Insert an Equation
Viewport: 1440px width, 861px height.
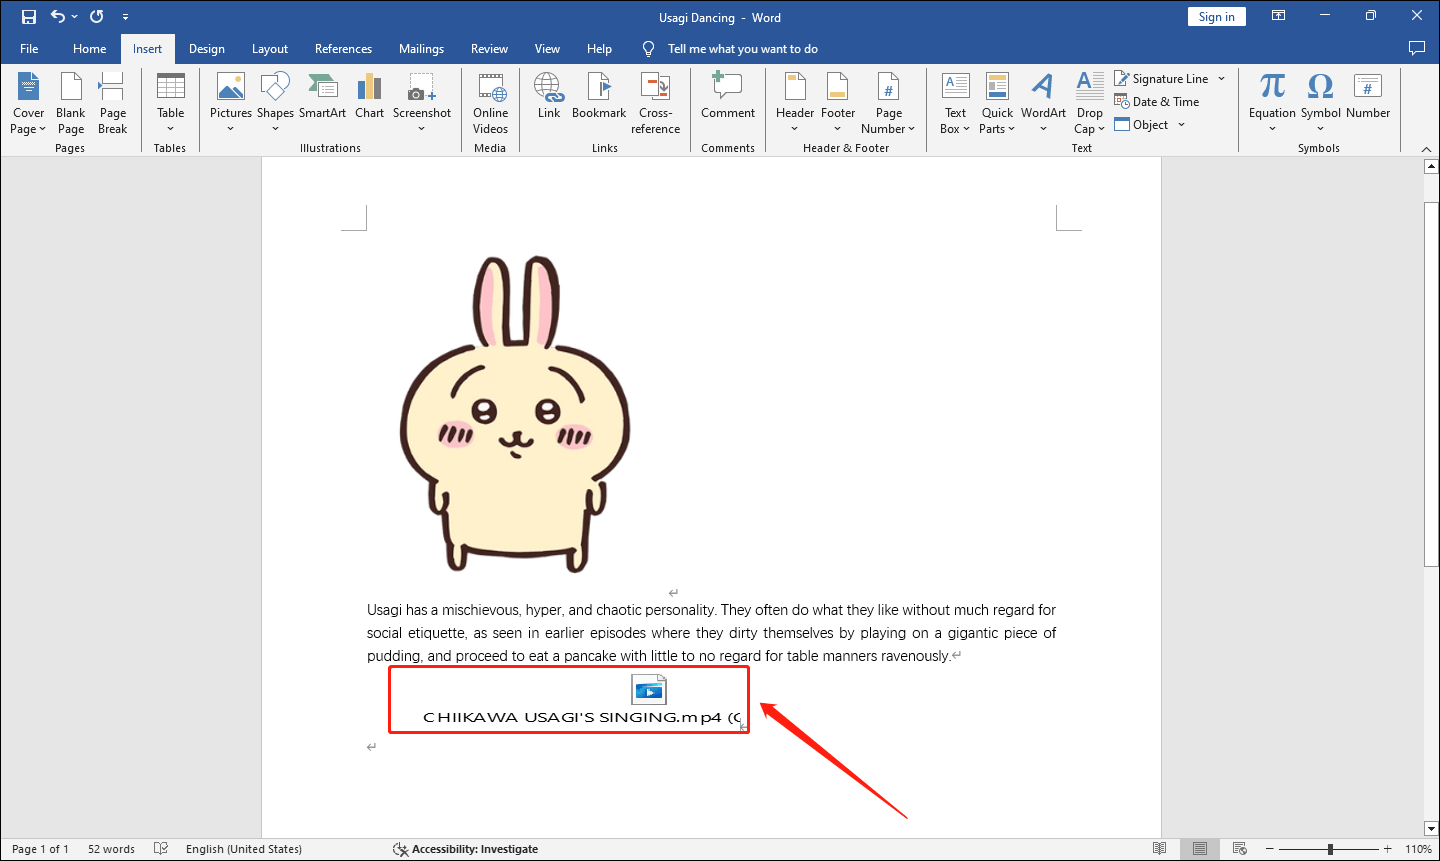(1272, 102)
